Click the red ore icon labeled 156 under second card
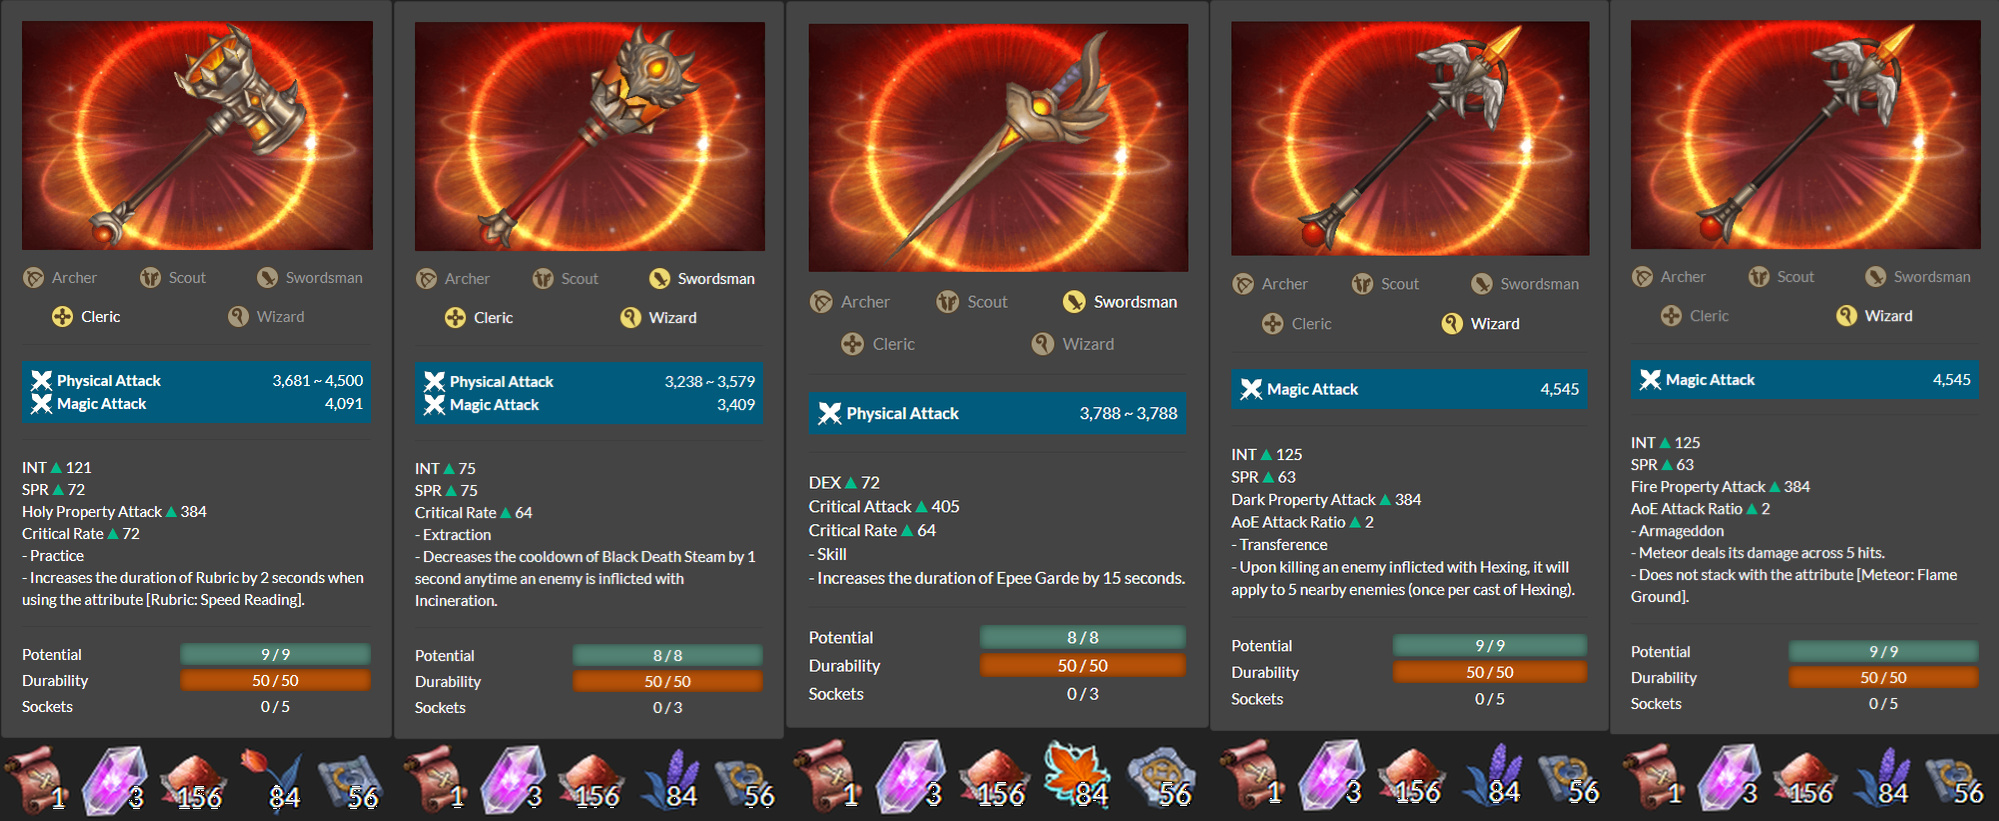The image size is (1999, 821). (x=591, y=781)
